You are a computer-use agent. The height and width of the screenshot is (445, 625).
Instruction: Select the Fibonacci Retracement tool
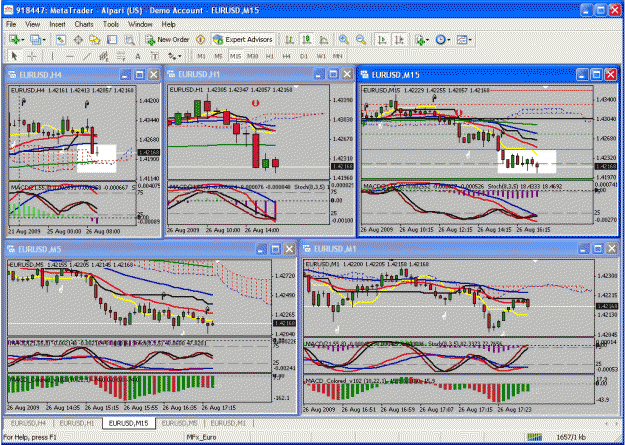point(121,56)
